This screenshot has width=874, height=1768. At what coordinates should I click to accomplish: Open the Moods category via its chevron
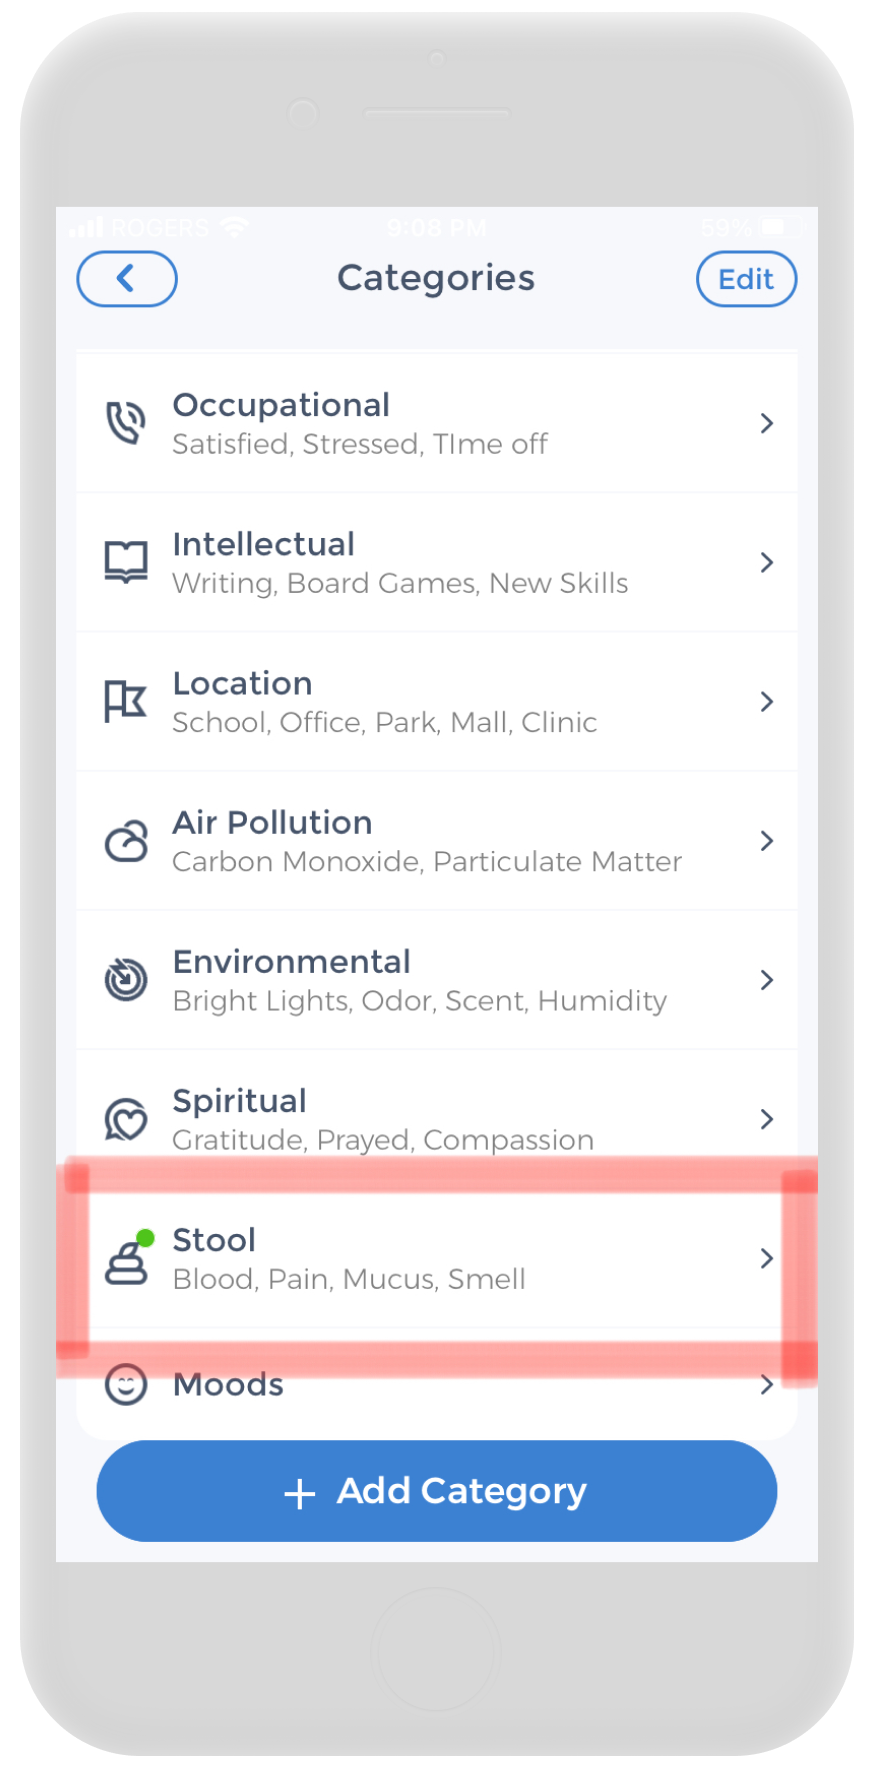tap(767, 1385)
